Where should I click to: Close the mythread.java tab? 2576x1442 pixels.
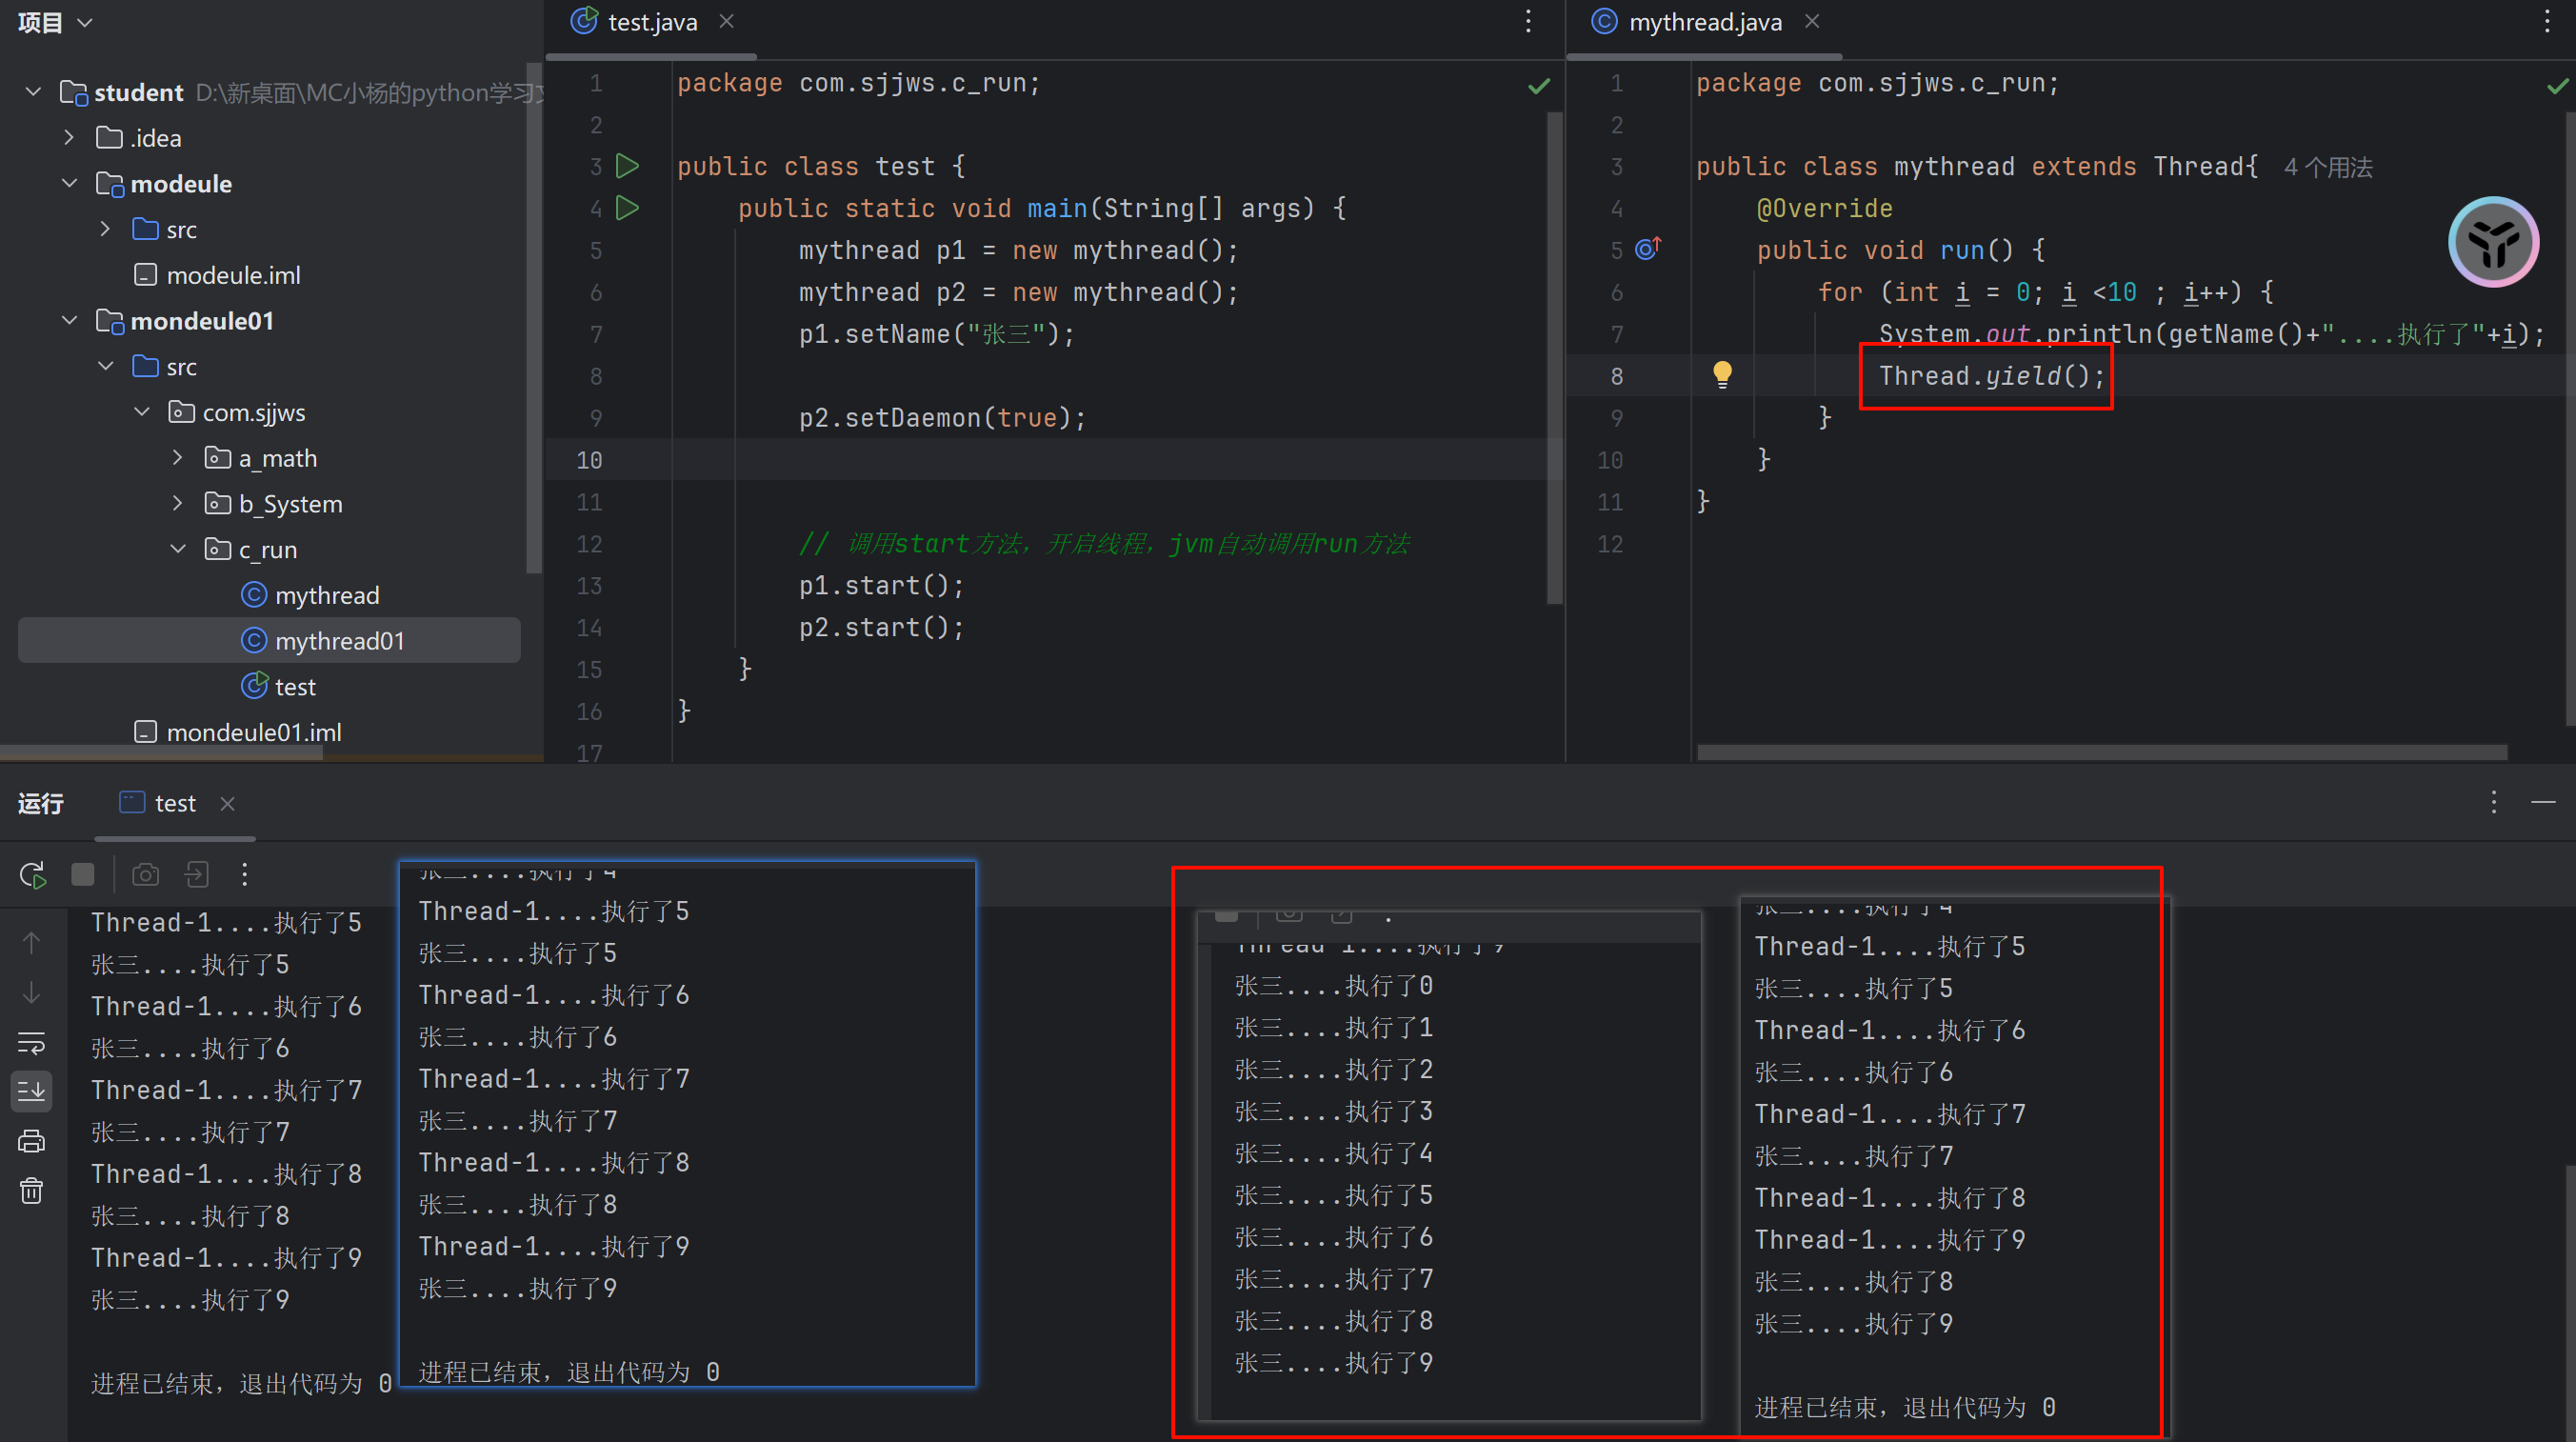1812,21
